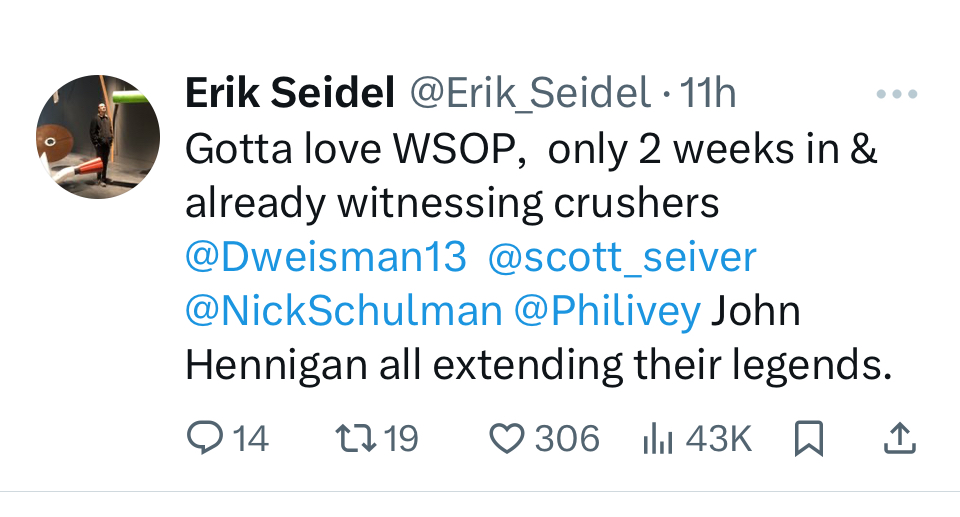Viewport: 960px width, 517px height.
Task: Click the 43K views count
Action: coord(717,438)
